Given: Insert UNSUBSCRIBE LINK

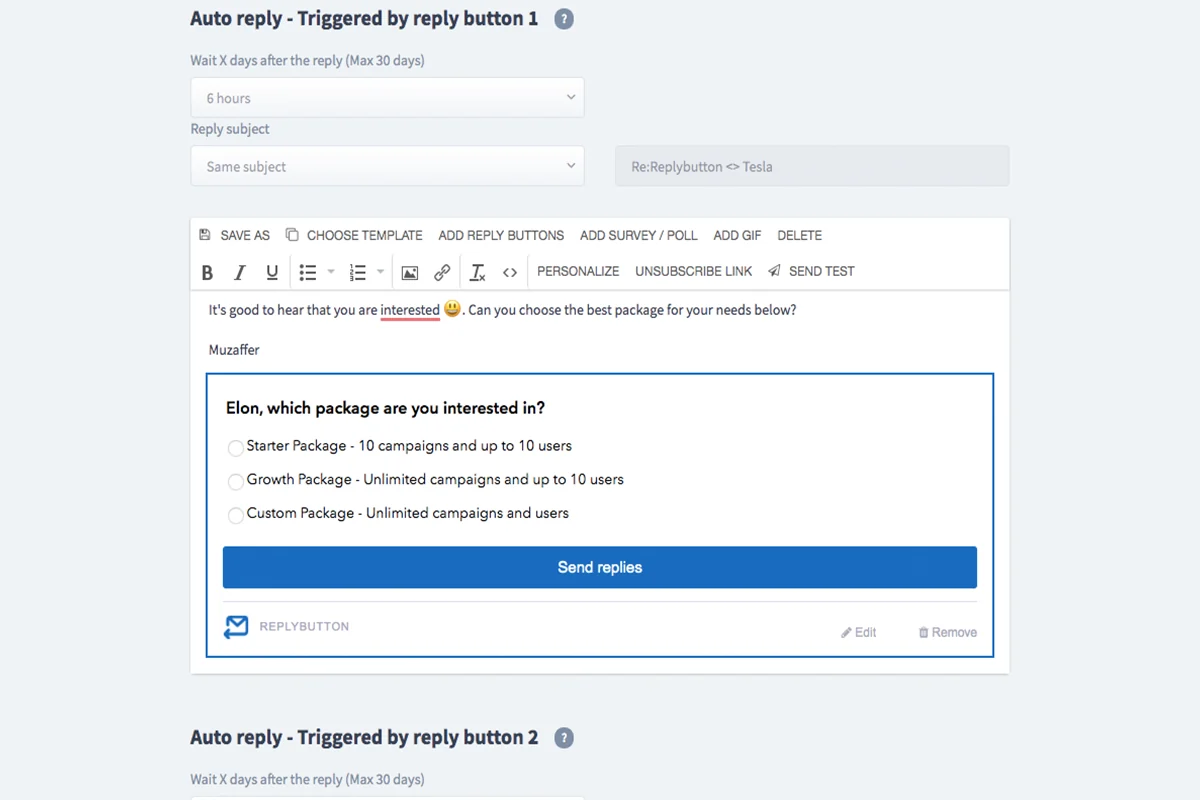Looking at the screenshot, I should (x=694, y=272).
